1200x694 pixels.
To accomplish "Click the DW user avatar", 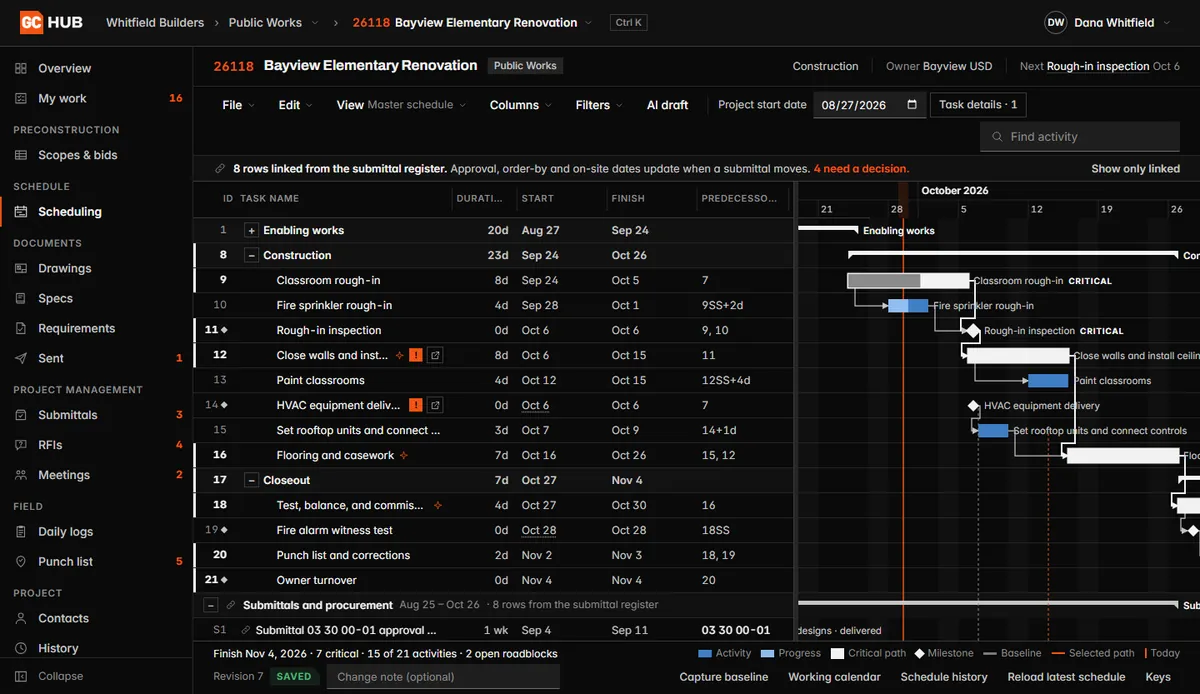I will click(1056, 22).
